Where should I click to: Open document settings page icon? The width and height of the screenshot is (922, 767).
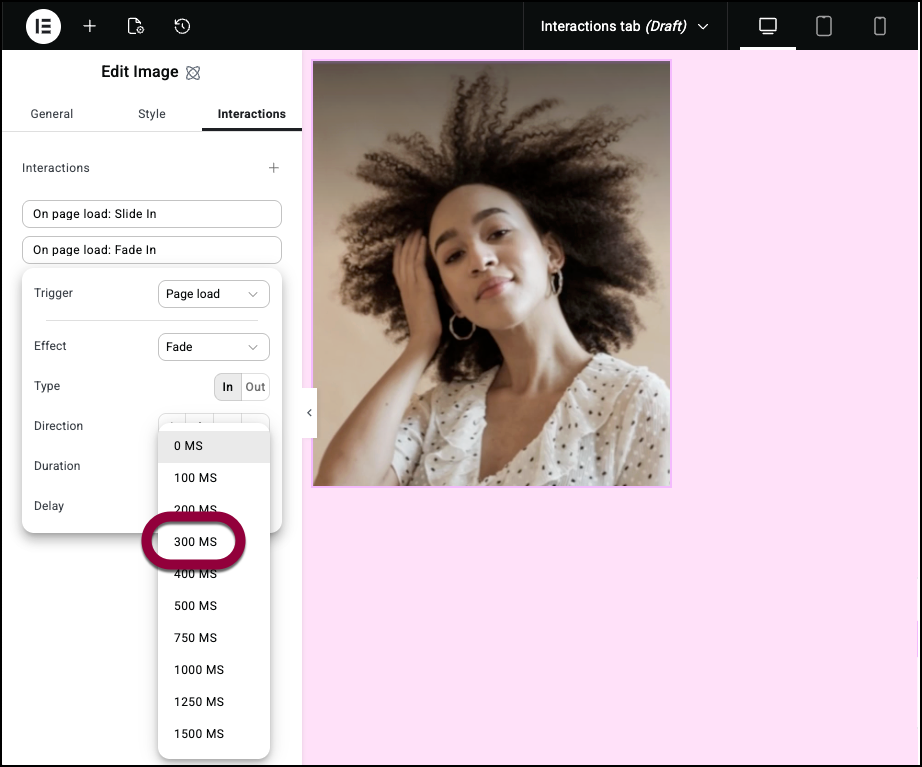[136, 26]
